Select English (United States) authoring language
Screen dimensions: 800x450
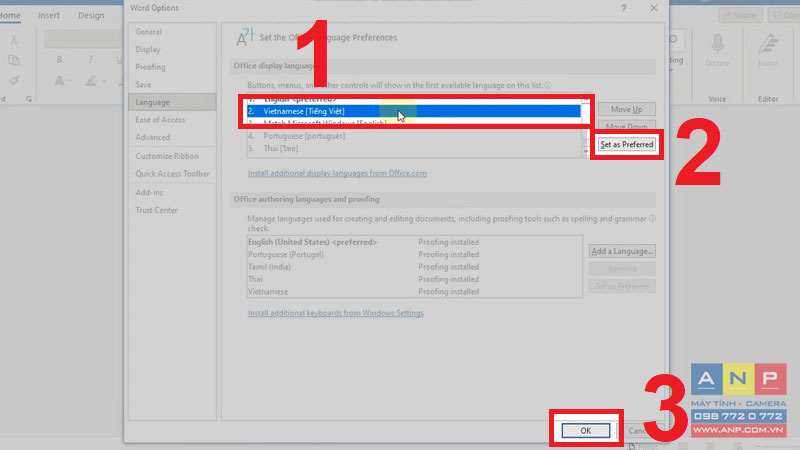click(414, 242)
